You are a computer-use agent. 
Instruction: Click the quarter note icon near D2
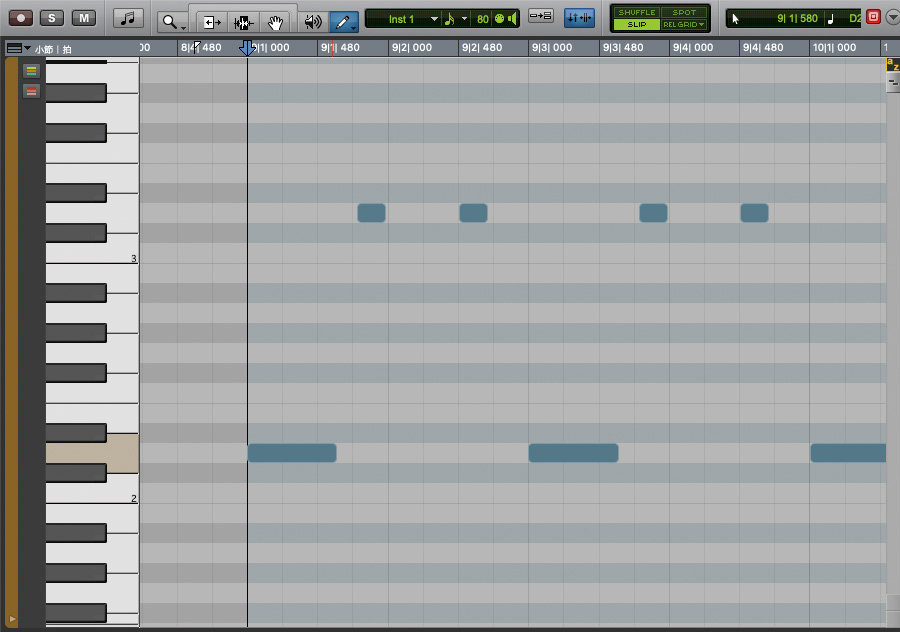click(831, 19)
